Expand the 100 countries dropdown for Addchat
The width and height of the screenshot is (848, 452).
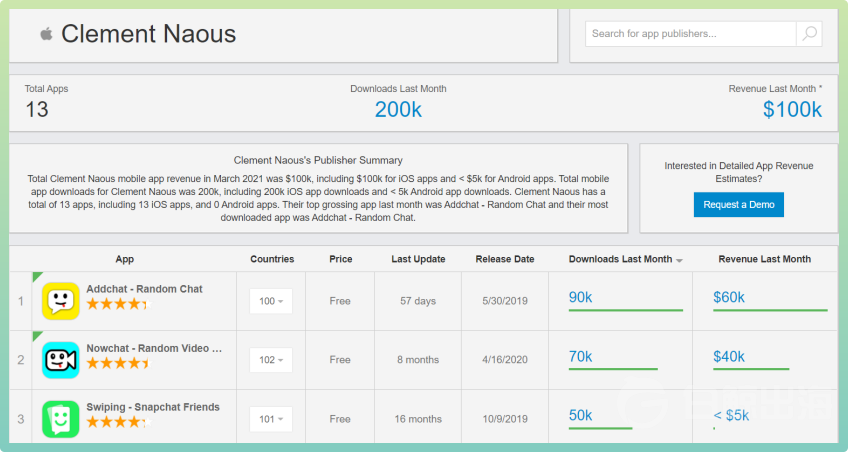coord(271,301)
